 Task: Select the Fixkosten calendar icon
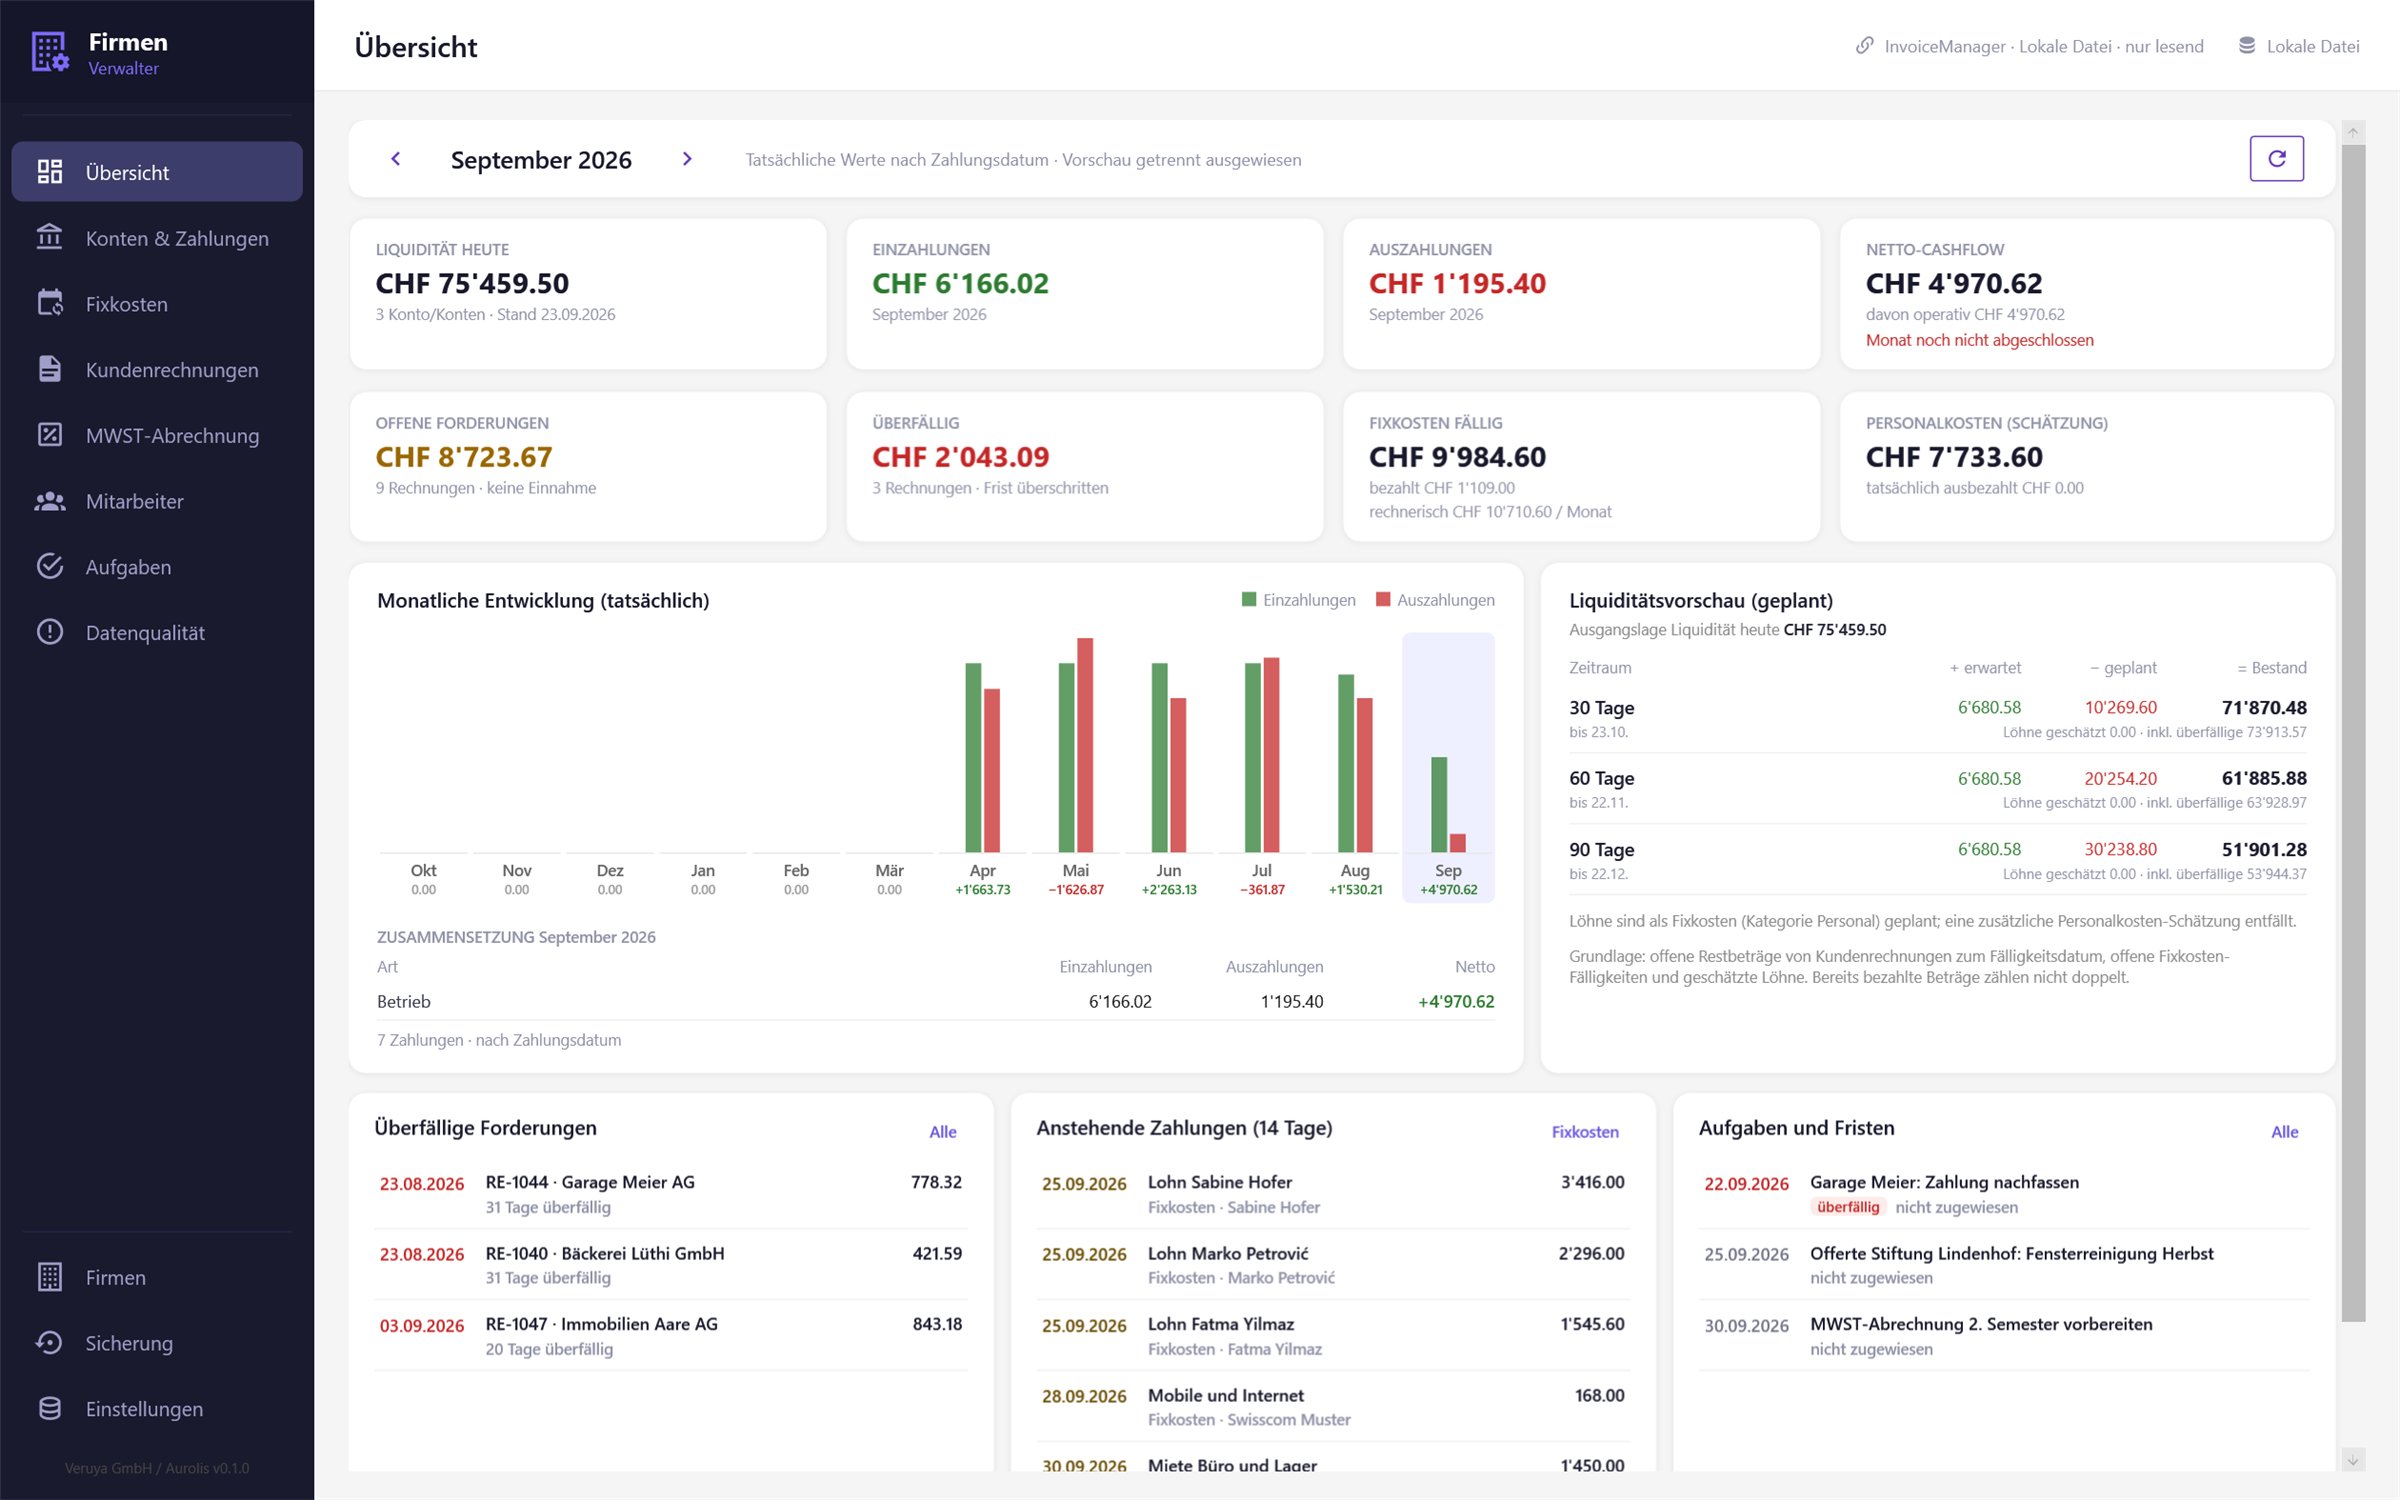[49, 304]
